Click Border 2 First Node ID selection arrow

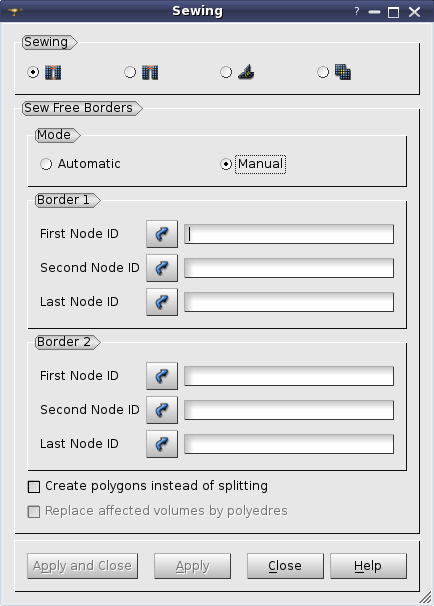point(162,376)
